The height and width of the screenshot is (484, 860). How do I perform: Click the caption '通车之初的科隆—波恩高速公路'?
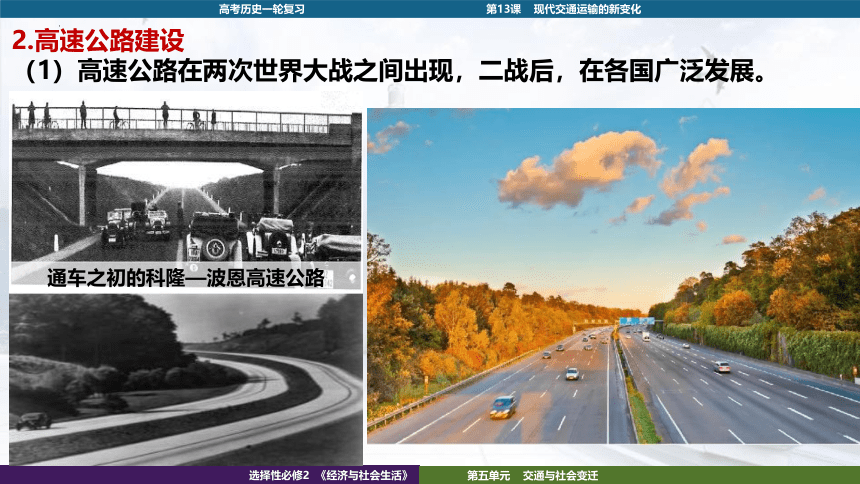[186, 278]
